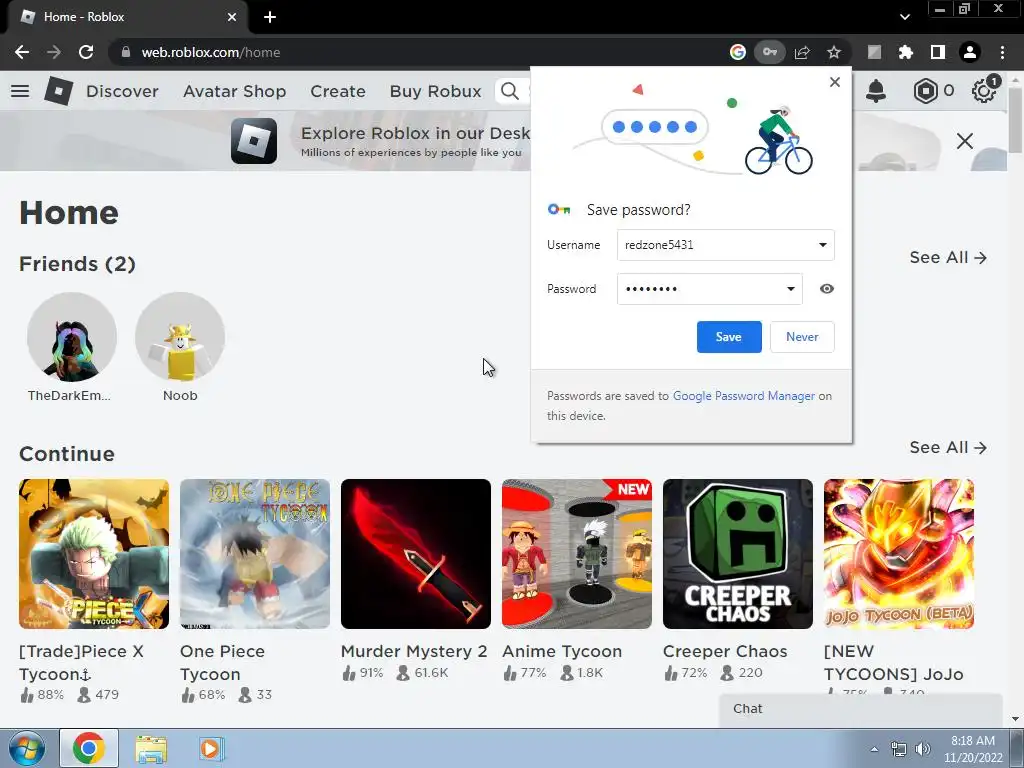Open the JoJo Tycoon (BETA) thumbnail
The width and height of the screenshot is (1024, 768).
[899, 554]
